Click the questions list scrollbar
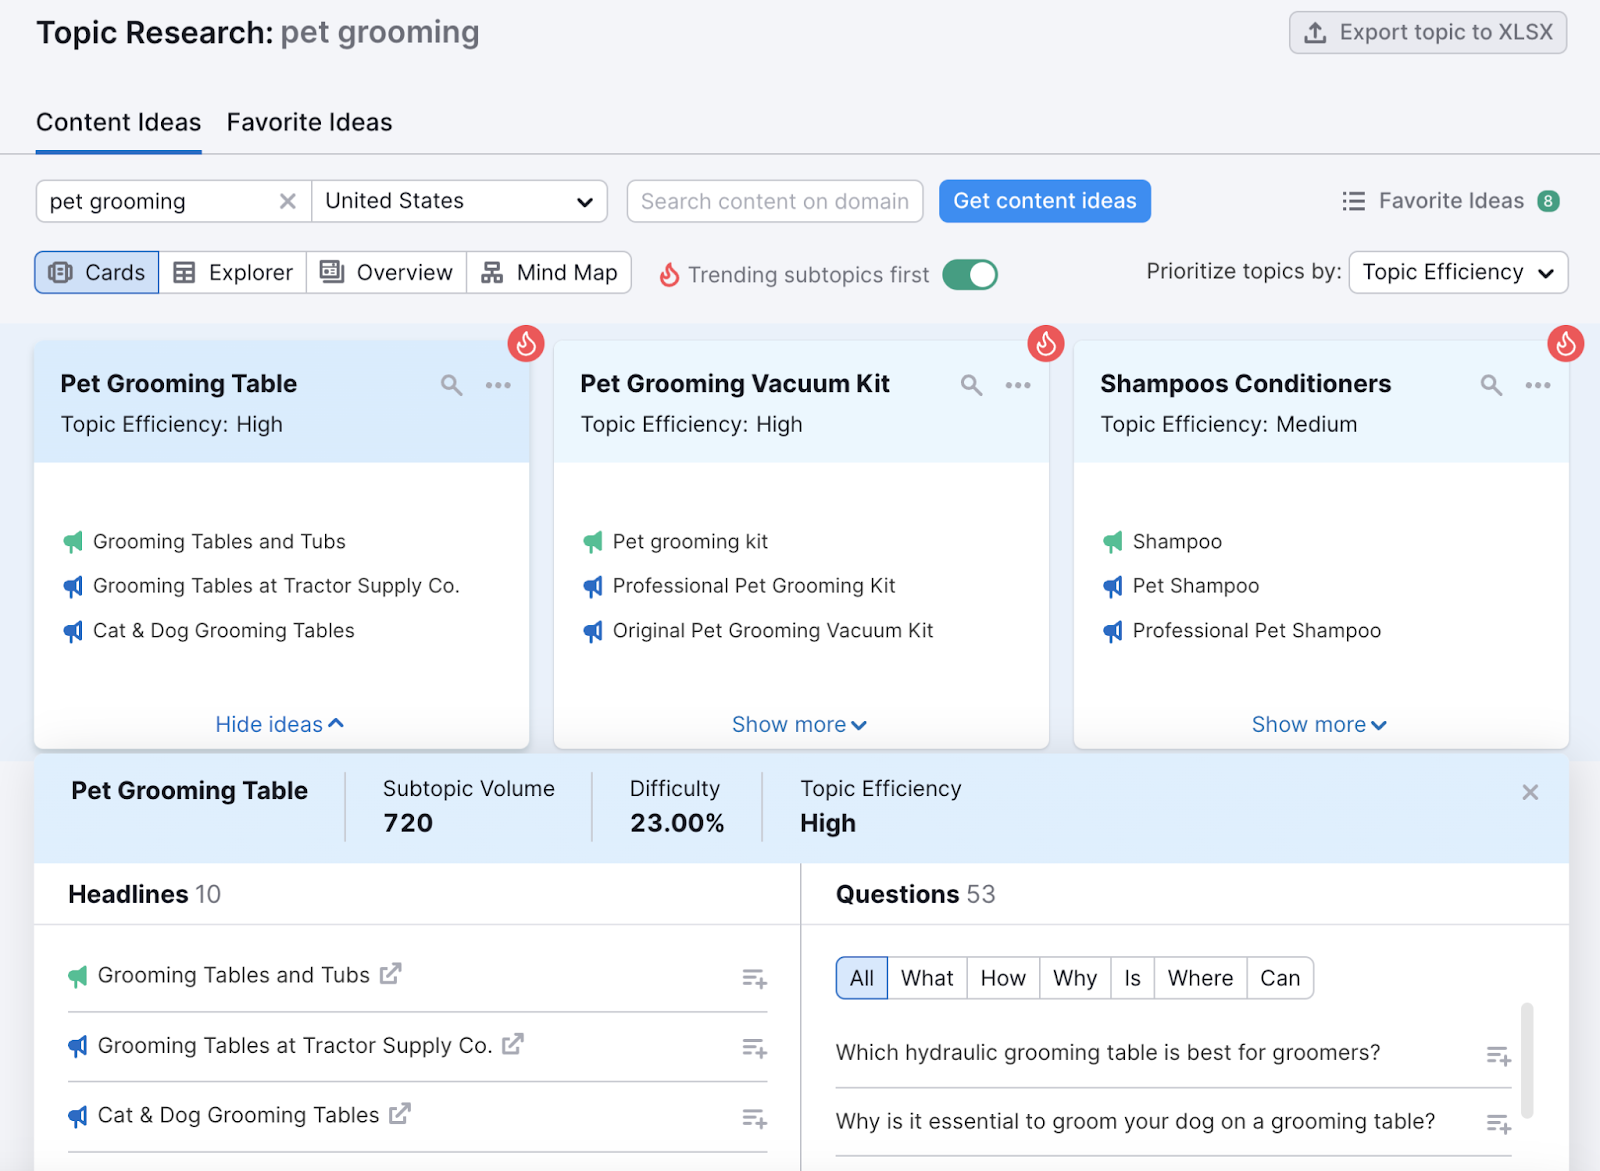The height and width of the screenshot is (1171, 1600). [1527, 1060]
